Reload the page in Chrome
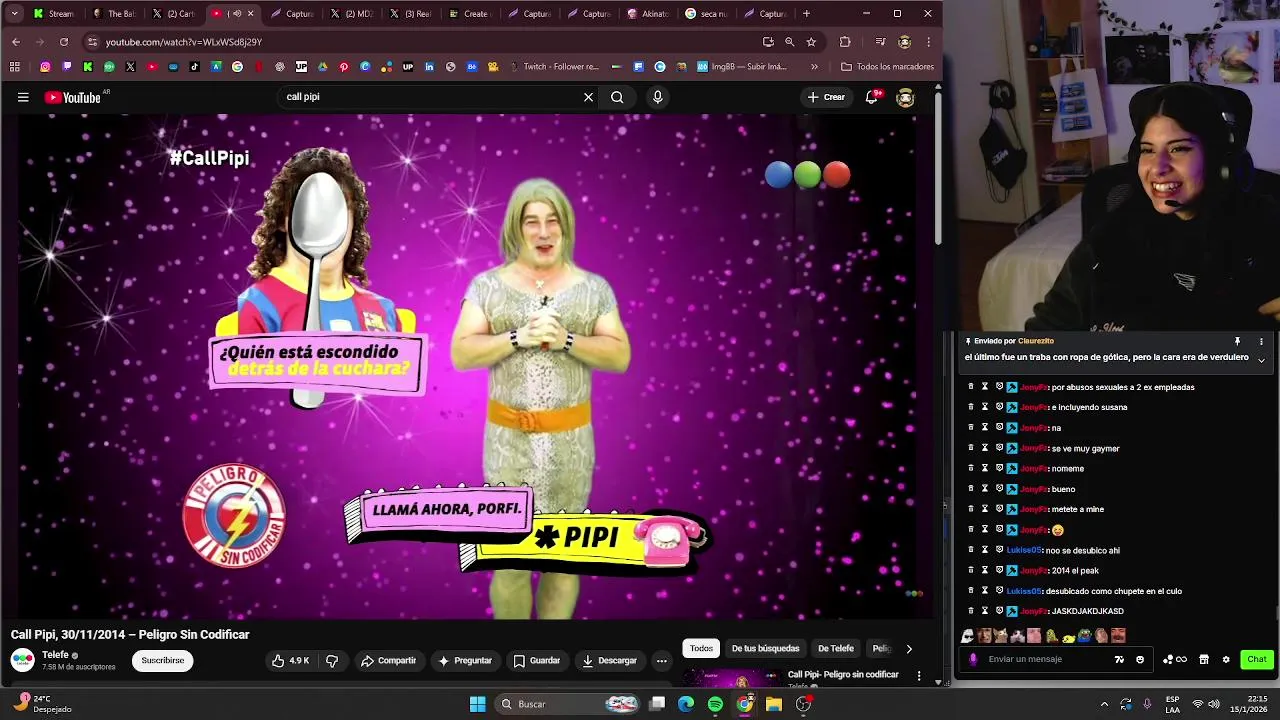This screenshot has height=720, width=1280. 64,42
